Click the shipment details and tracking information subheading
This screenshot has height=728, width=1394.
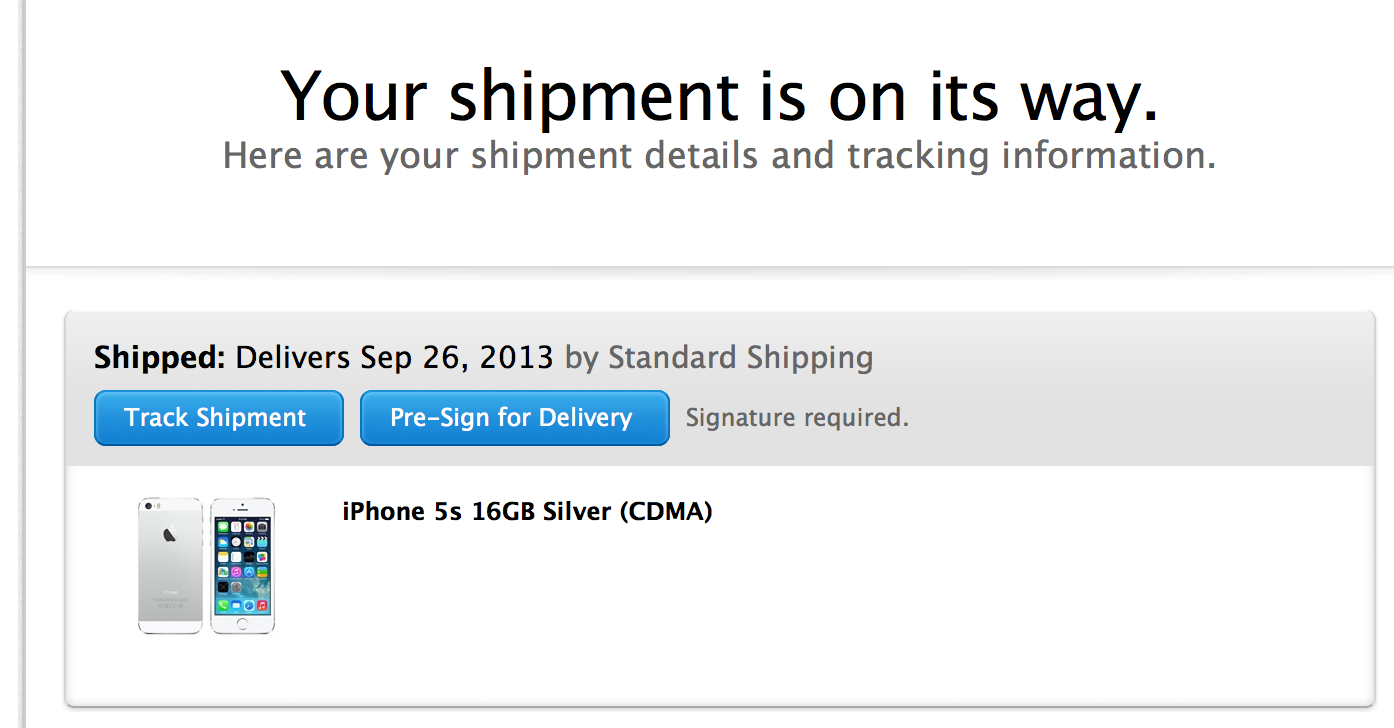[719, 156]
